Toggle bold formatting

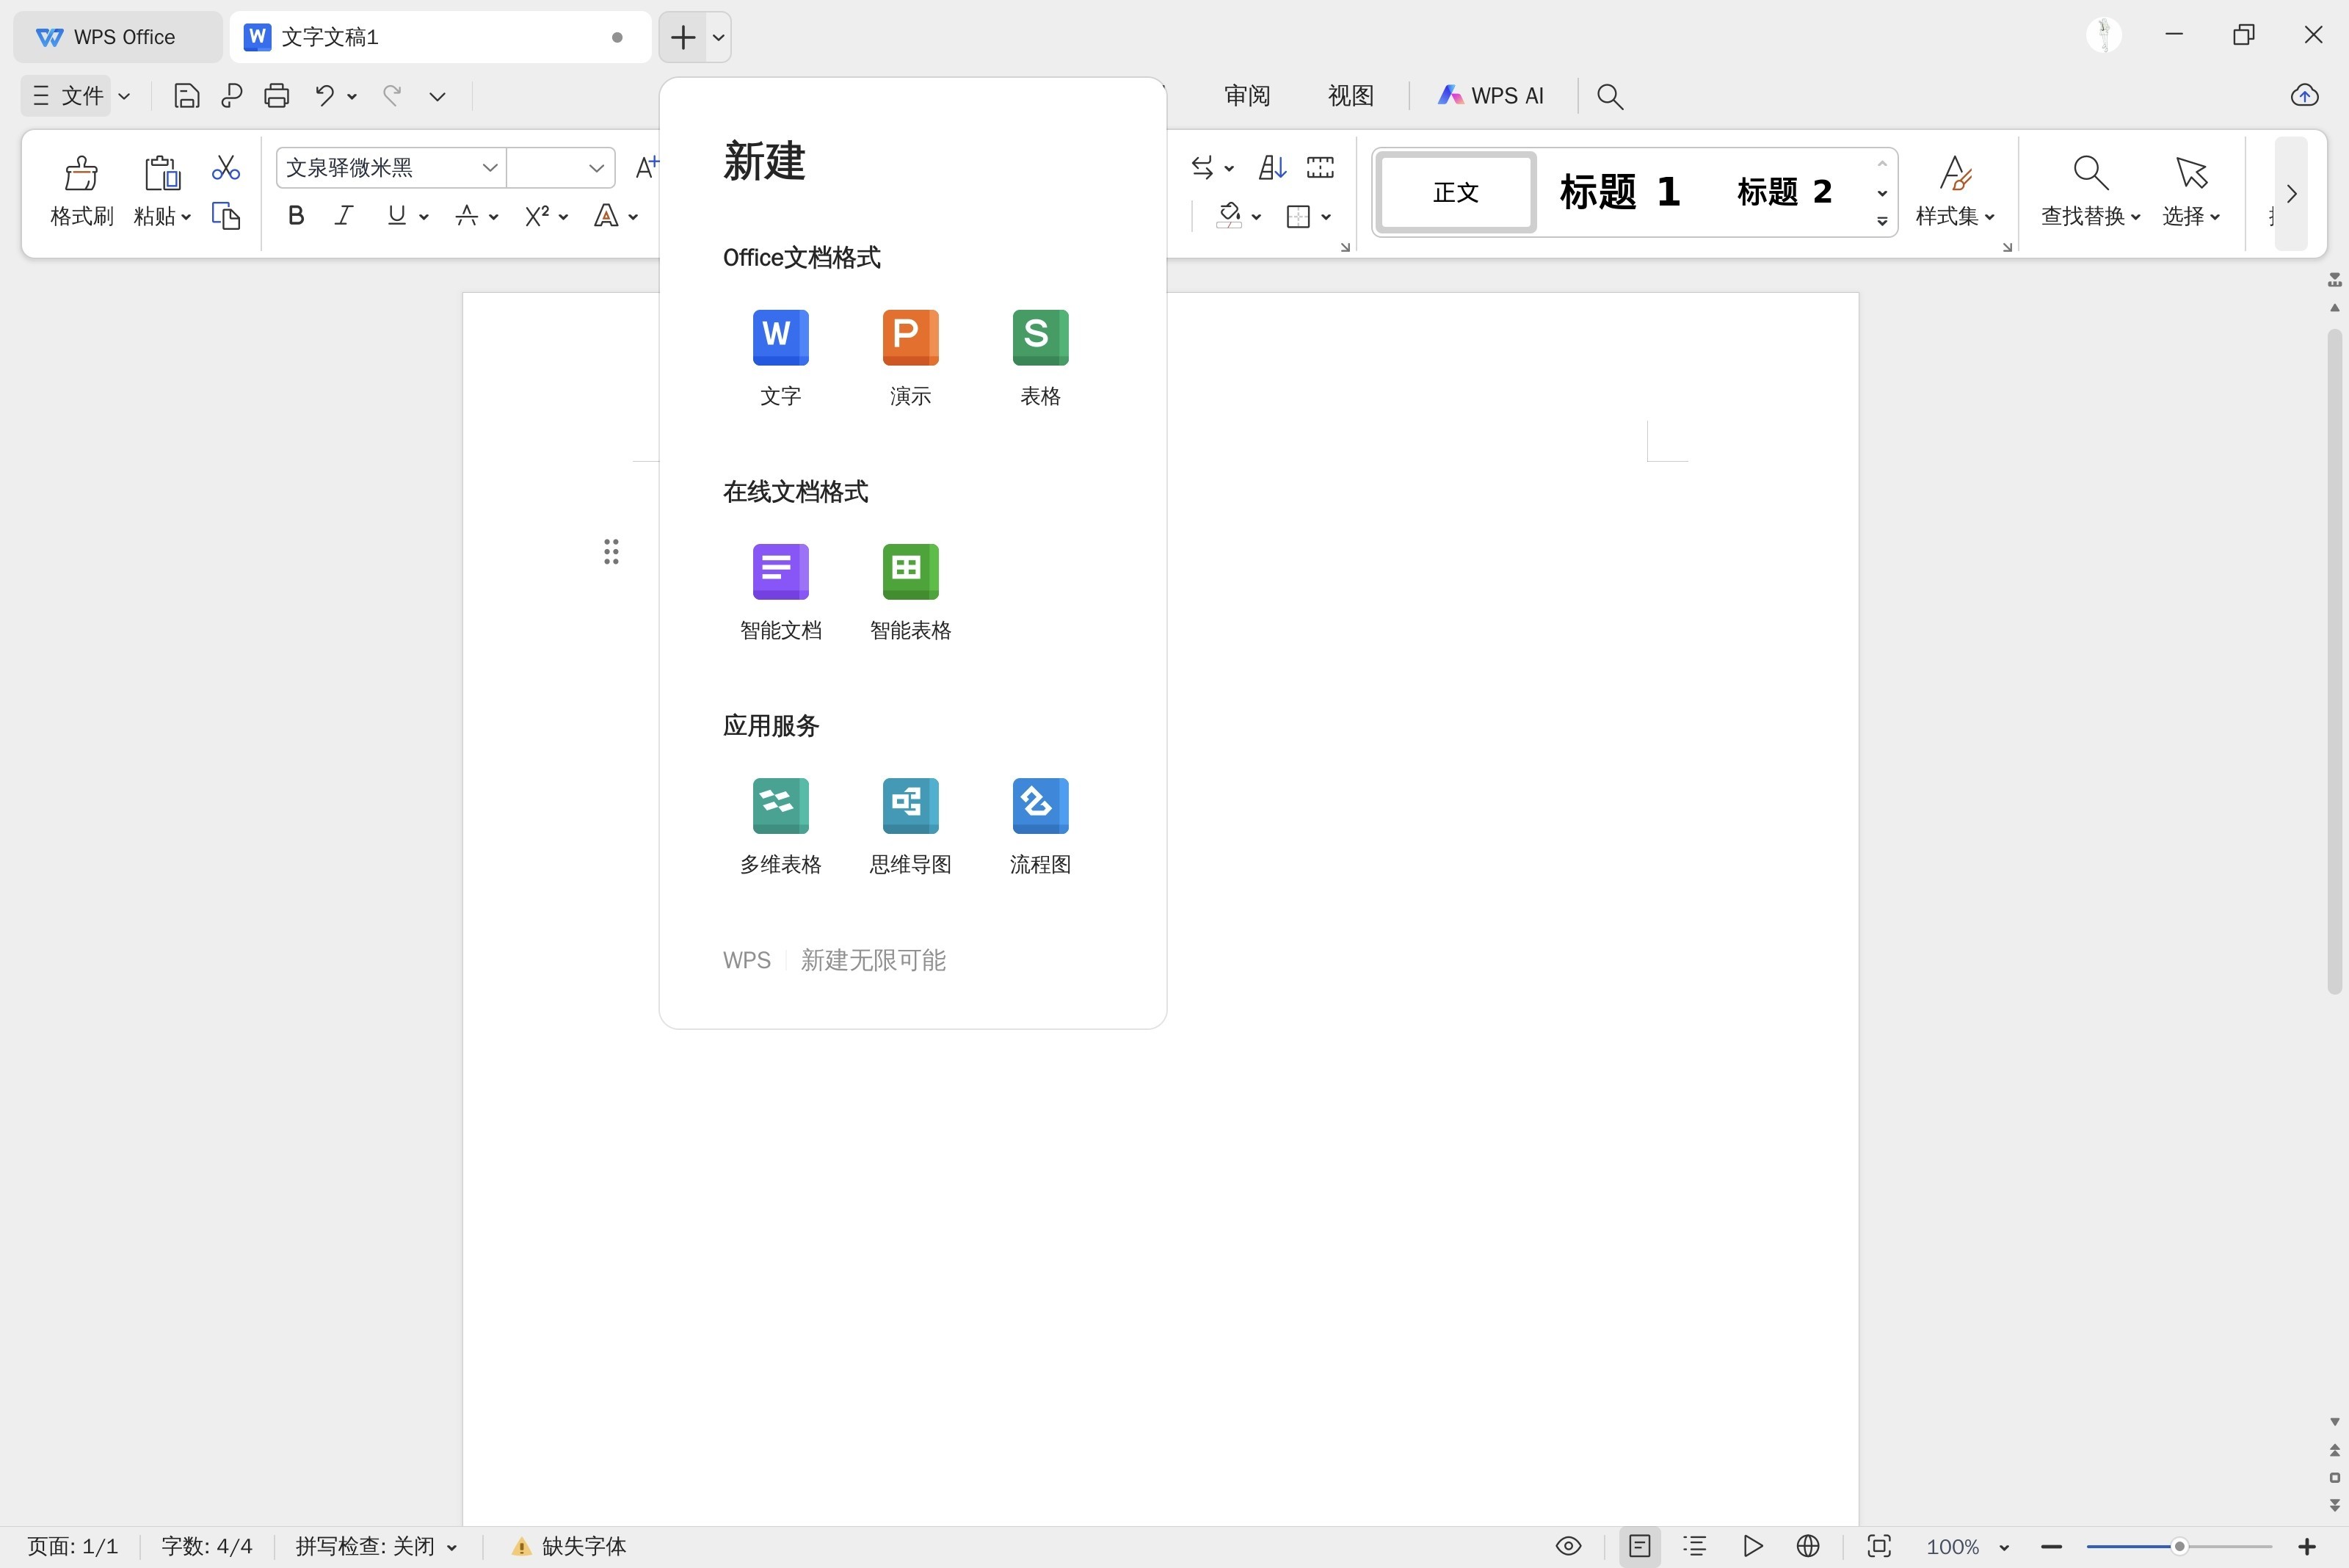(296, 216)
